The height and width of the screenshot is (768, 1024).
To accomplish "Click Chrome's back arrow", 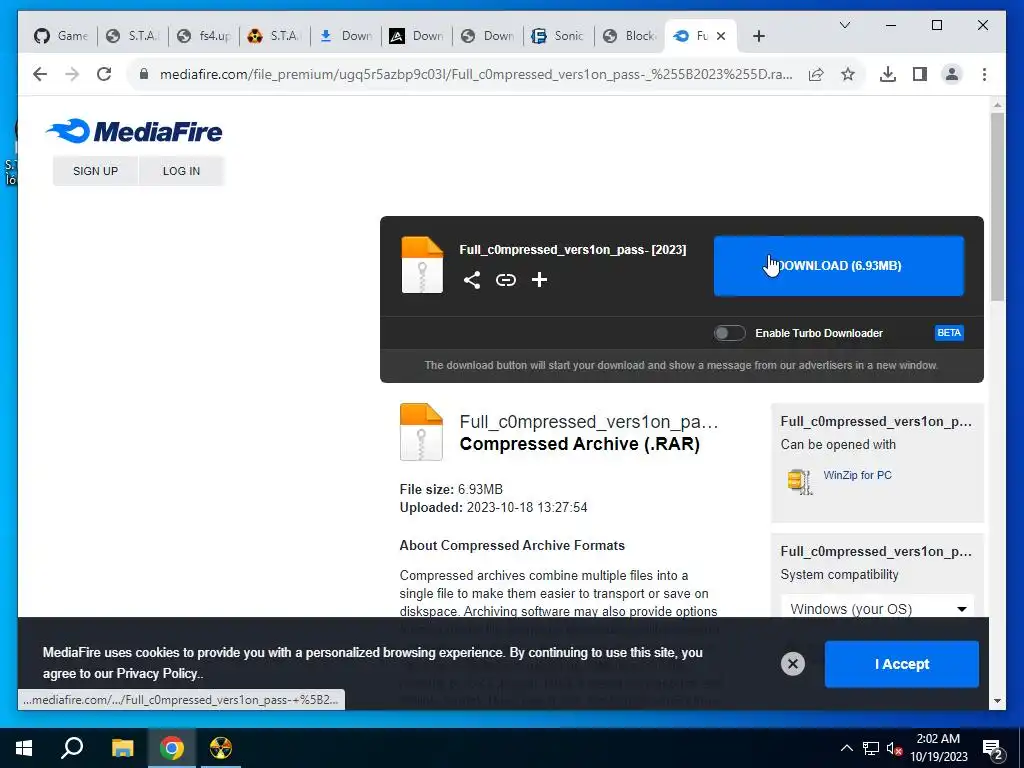I will (x=40, y=74).
